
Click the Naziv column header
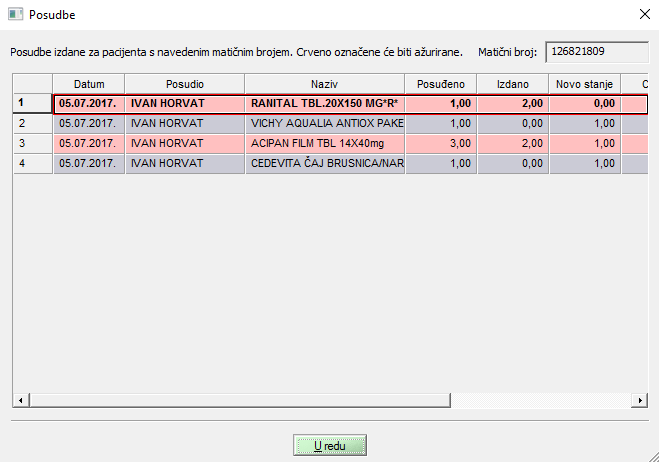coord(324,84)
